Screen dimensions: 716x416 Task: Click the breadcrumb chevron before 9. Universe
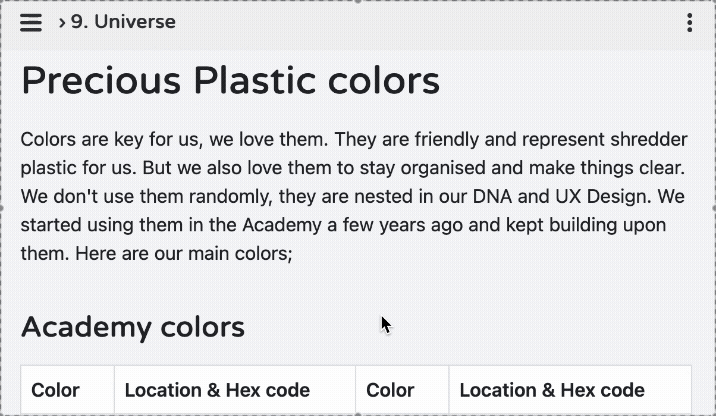pos(62,22)
